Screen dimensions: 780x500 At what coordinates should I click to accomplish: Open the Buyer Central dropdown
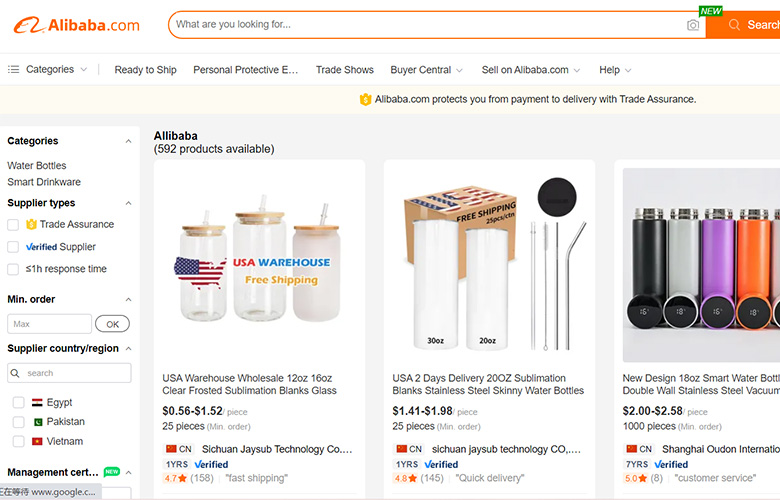pyautogui.click(x=426, y=70)
